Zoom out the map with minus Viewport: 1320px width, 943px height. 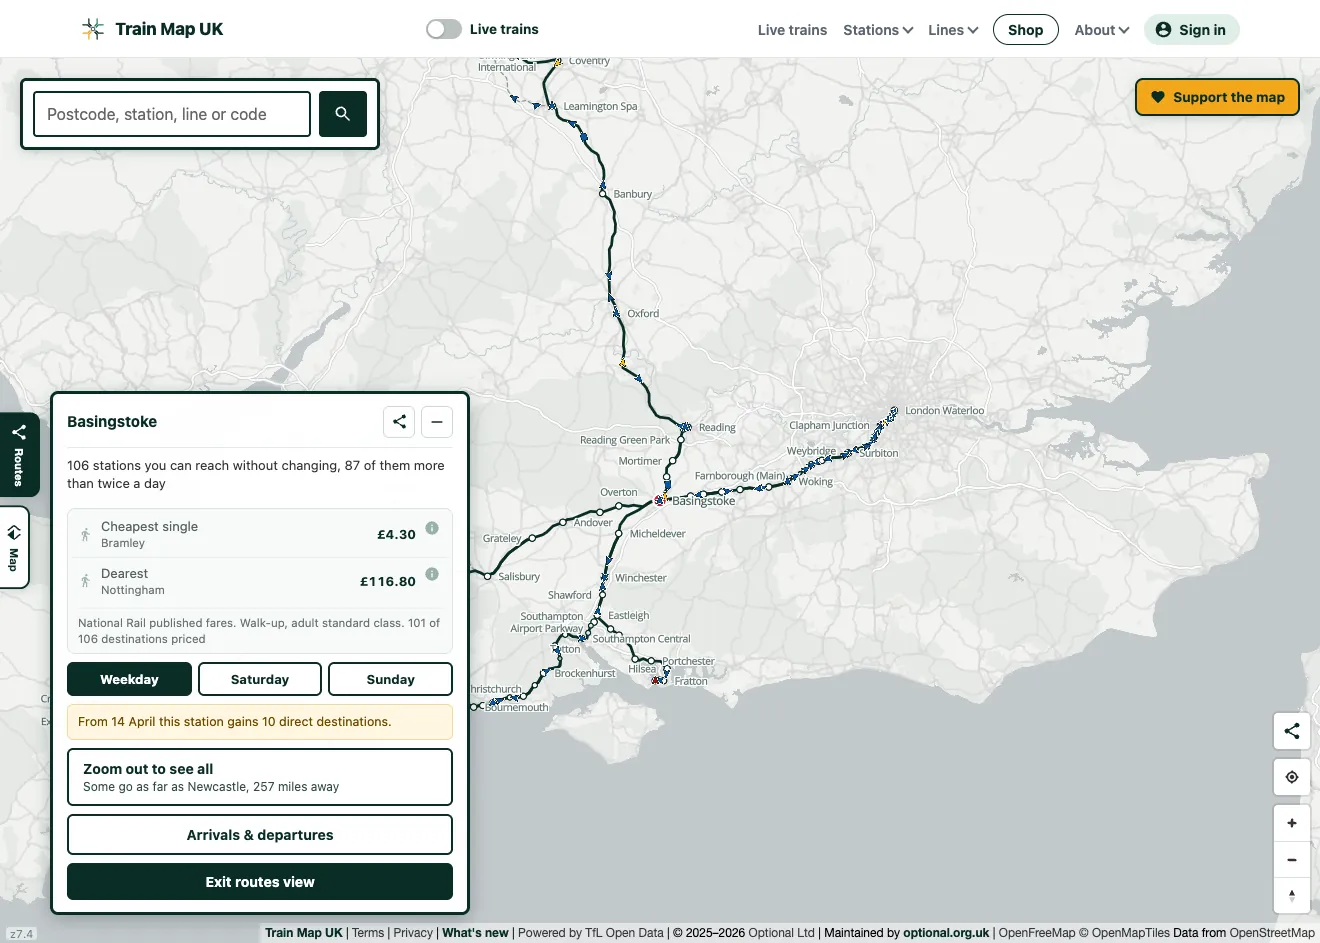coord(1292,860)
